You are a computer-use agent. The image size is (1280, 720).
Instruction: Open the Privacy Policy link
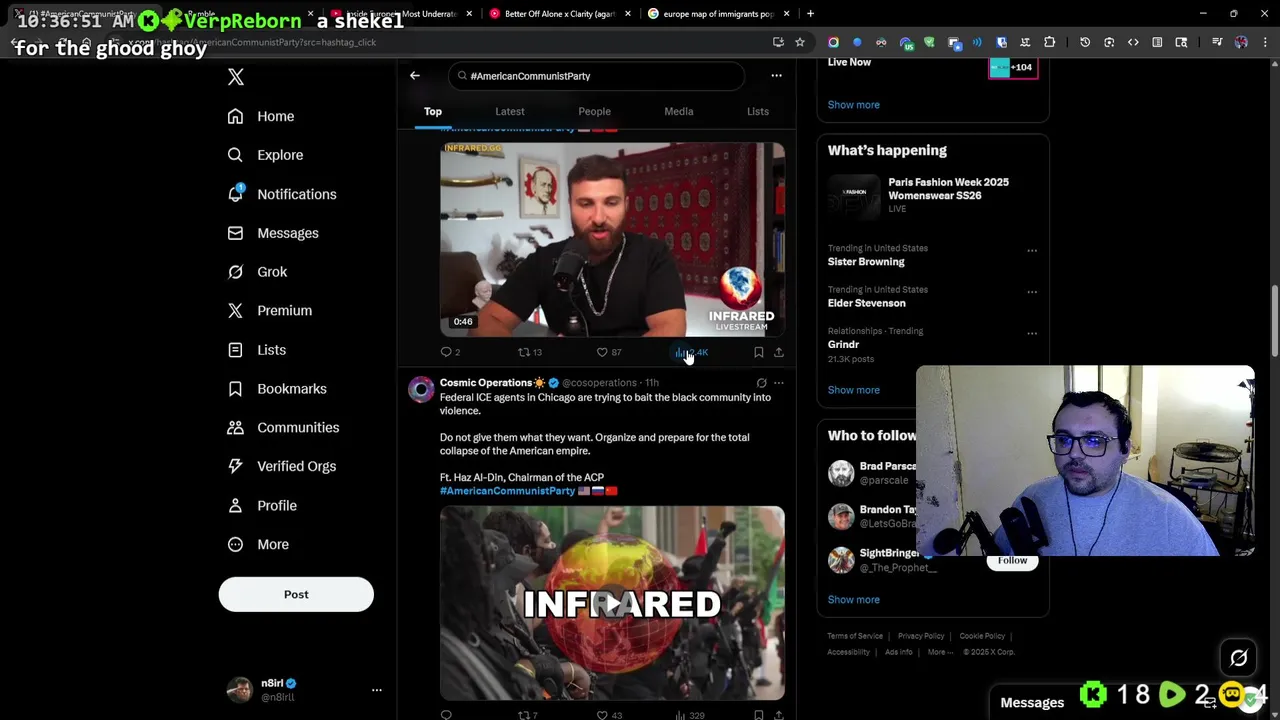pyautogui.click(x=921, y=636)
